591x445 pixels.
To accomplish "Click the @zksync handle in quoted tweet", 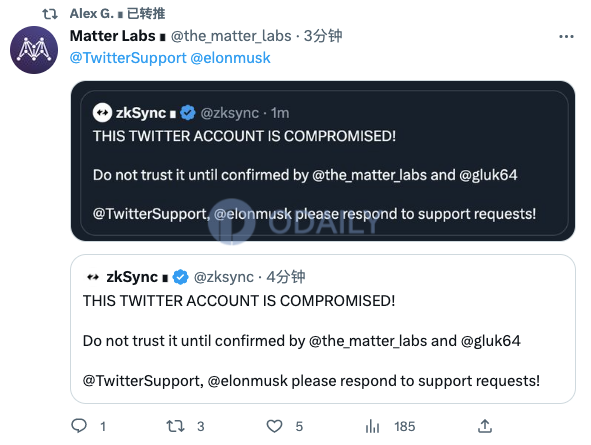I will [x=224, y=277].
